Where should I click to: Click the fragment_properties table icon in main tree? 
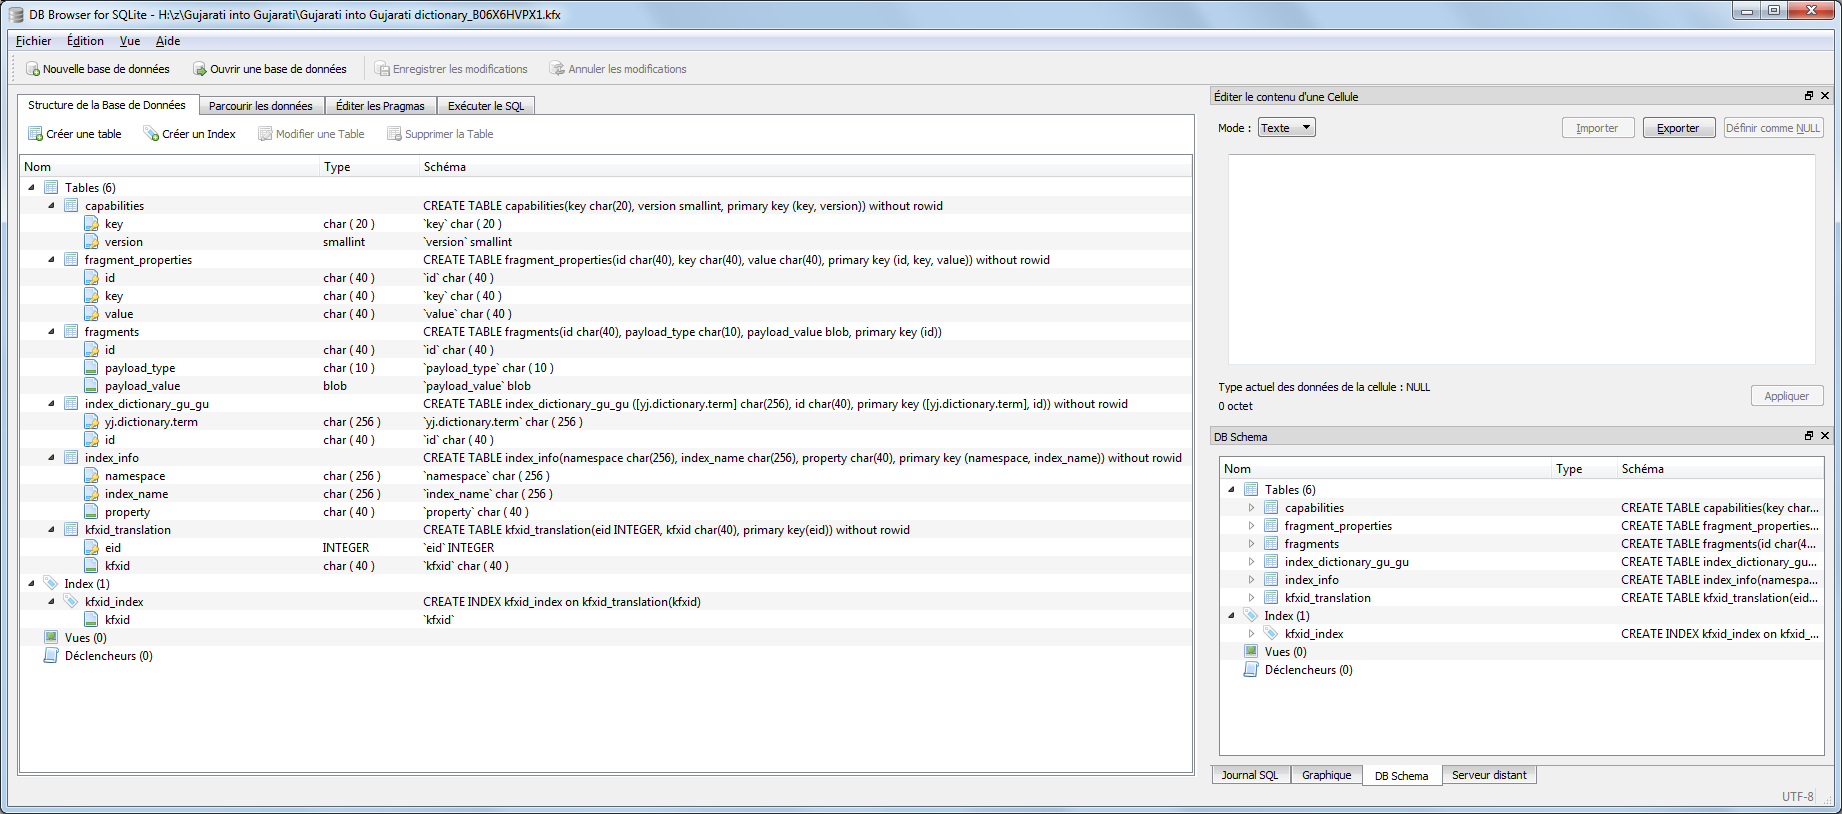point(71,260)
